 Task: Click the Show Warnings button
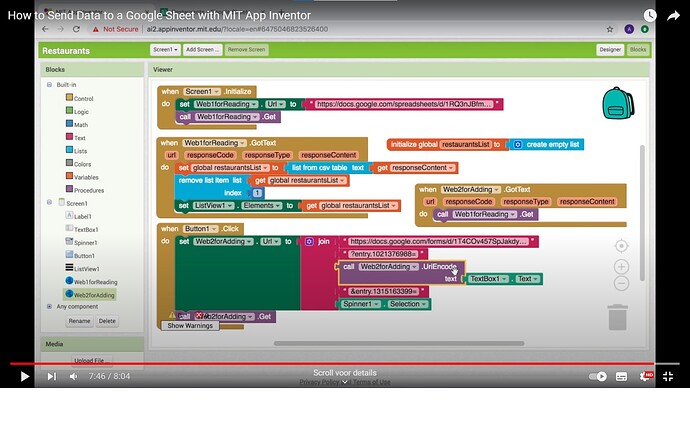[190, 326]
